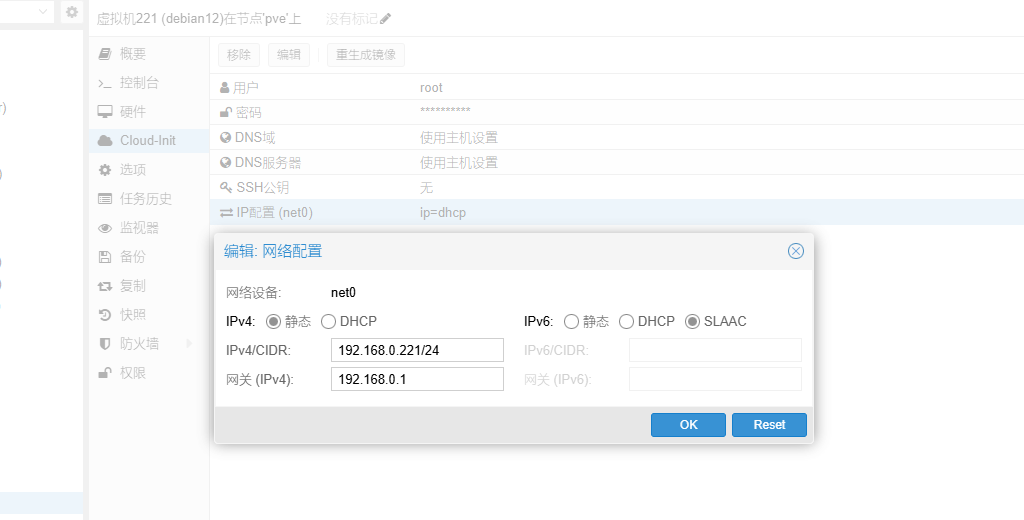Open the 硬件 hardware menu item
Viewport: 1024px width, 520px height.
coord(149,112)
